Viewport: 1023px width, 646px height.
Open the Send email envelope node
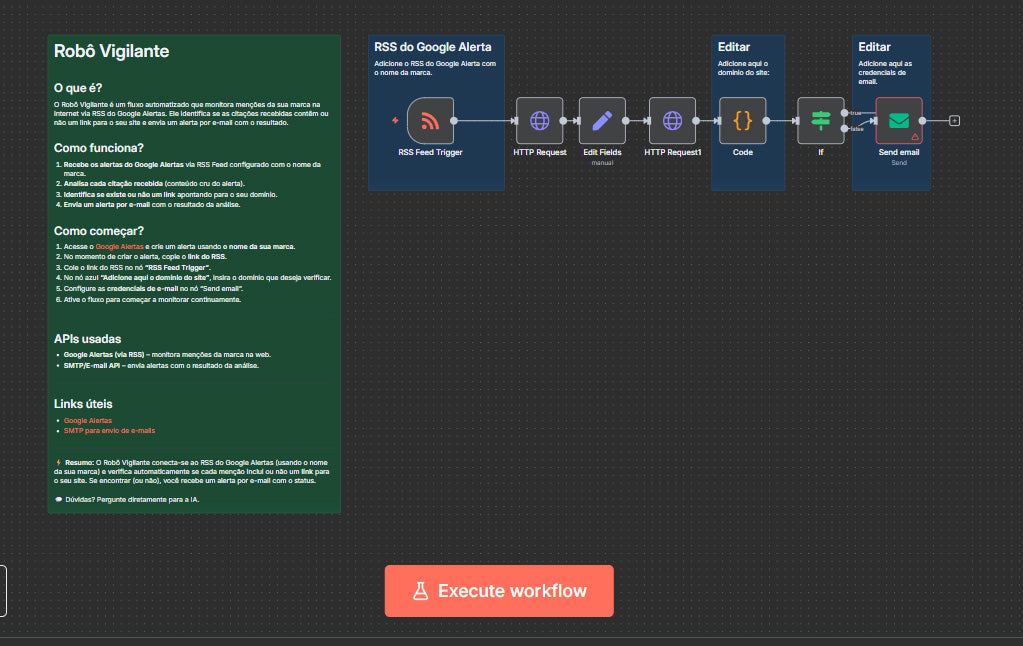click(x=898, y=119)
